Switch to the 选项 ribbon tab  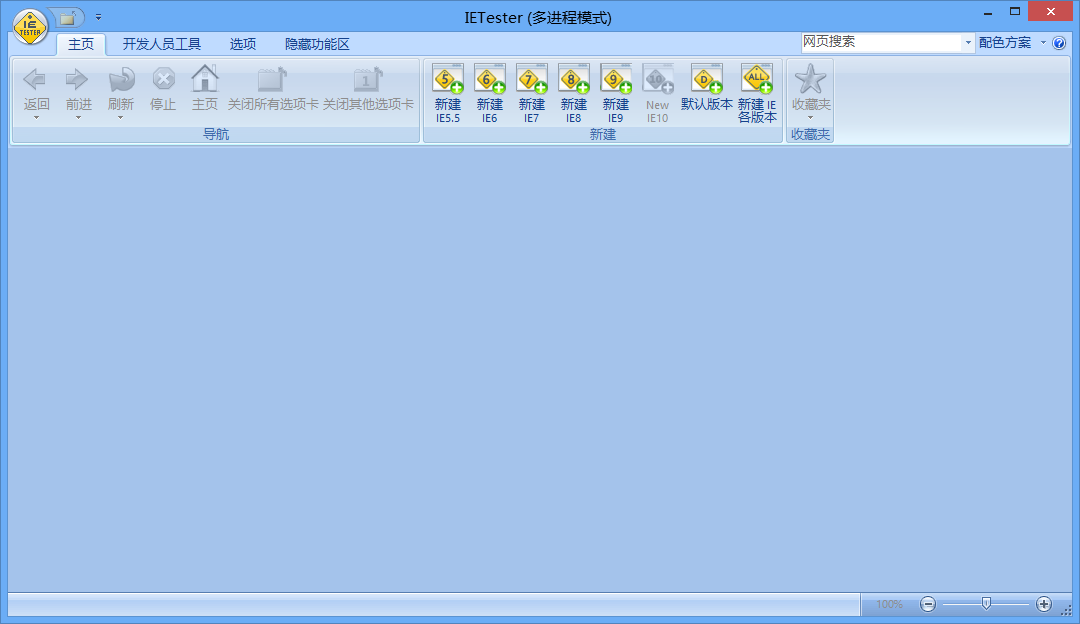243,44
